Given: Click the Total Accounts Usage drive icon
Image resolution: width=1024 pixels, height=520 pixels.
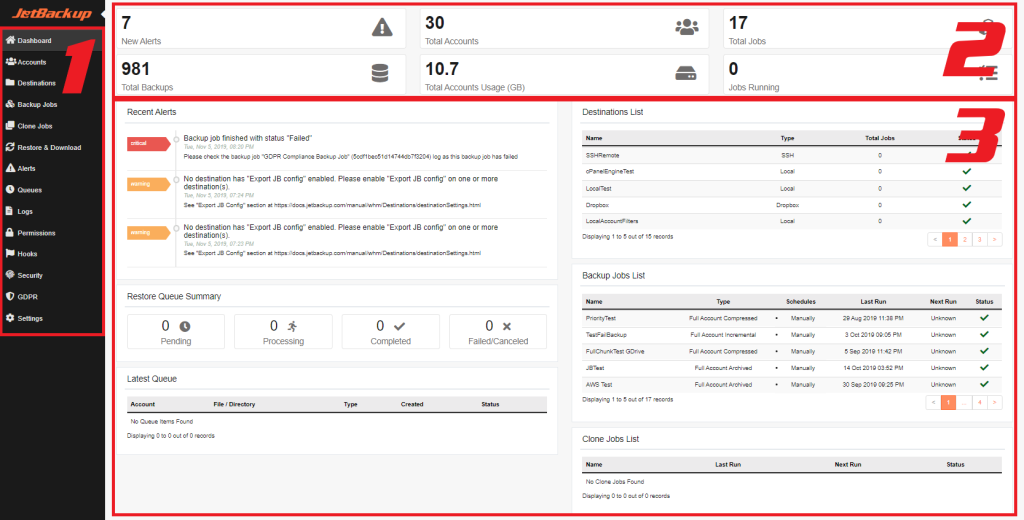Looking at the screenshot, I should coord(686,74).
